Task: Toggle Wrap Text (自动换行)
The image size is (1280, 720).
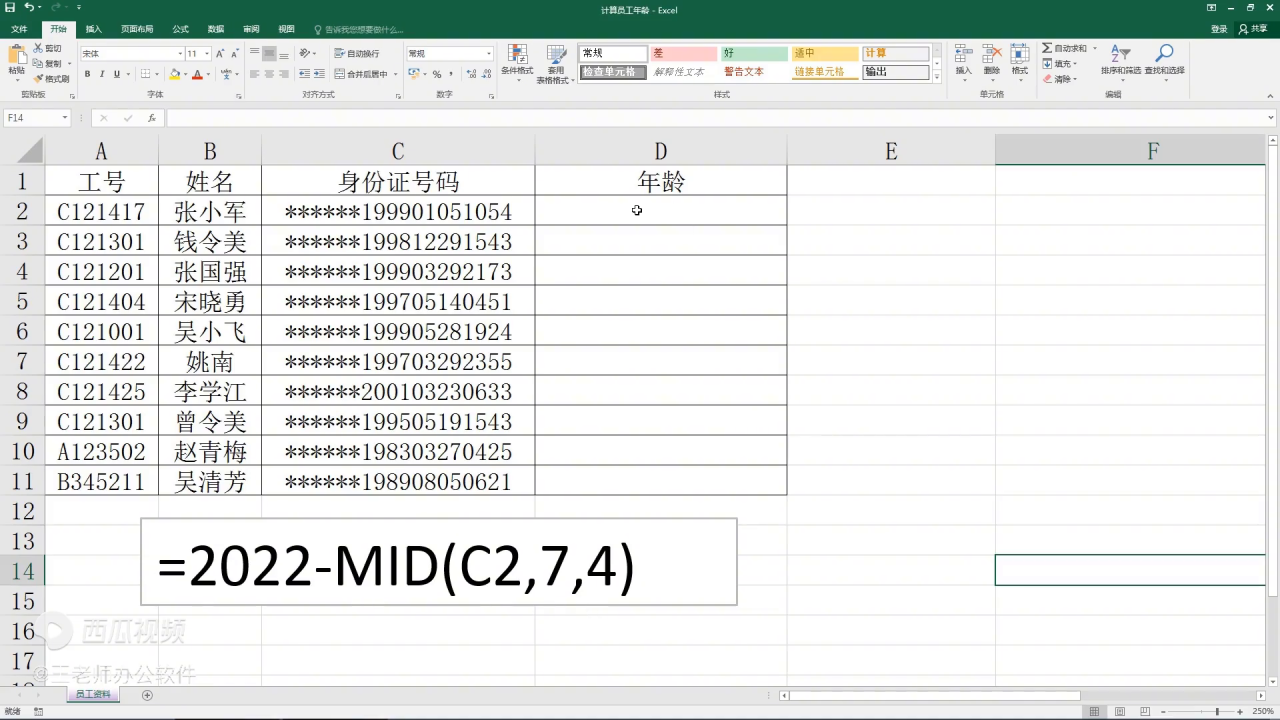Action: [357, 53]
